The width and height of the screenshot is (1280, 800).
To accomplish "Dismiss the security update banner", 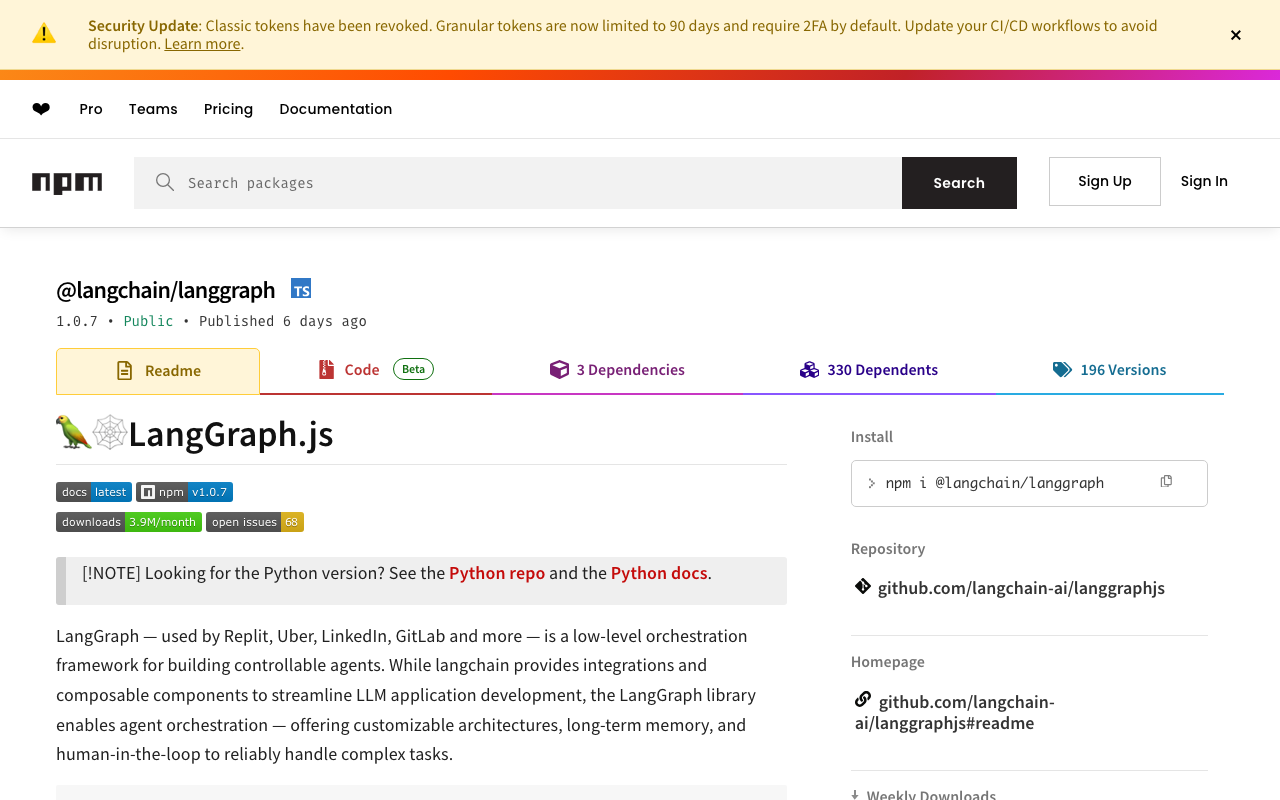I will (1236, 35).
